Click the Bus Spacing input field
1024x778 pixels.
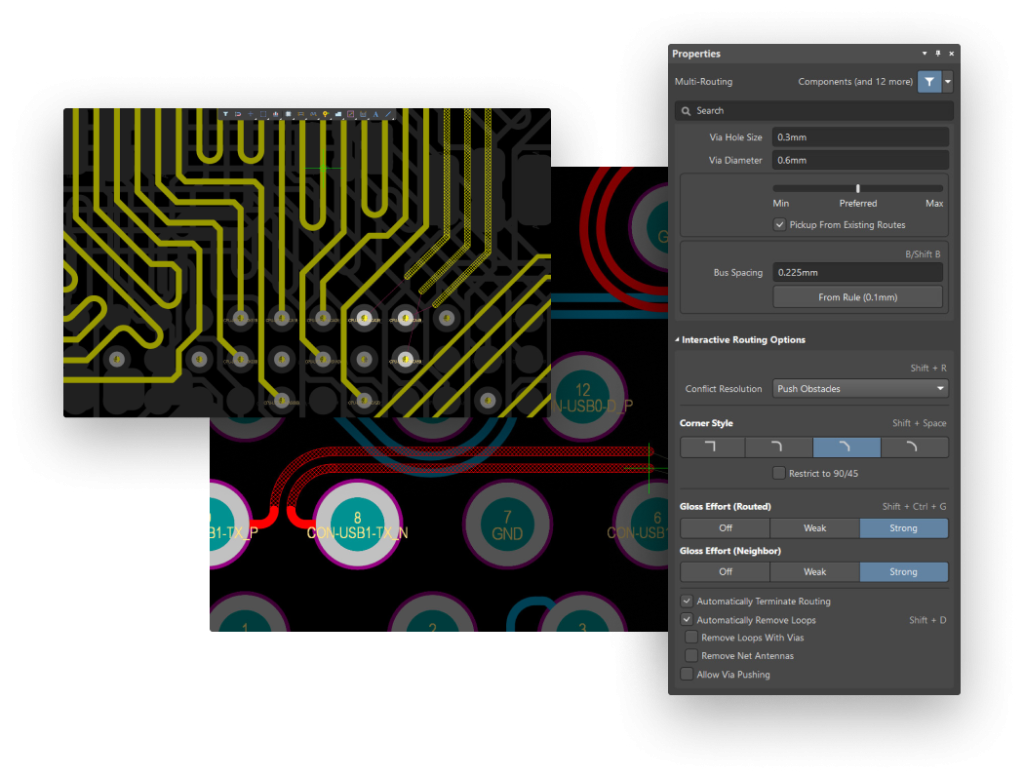[857, 272]
